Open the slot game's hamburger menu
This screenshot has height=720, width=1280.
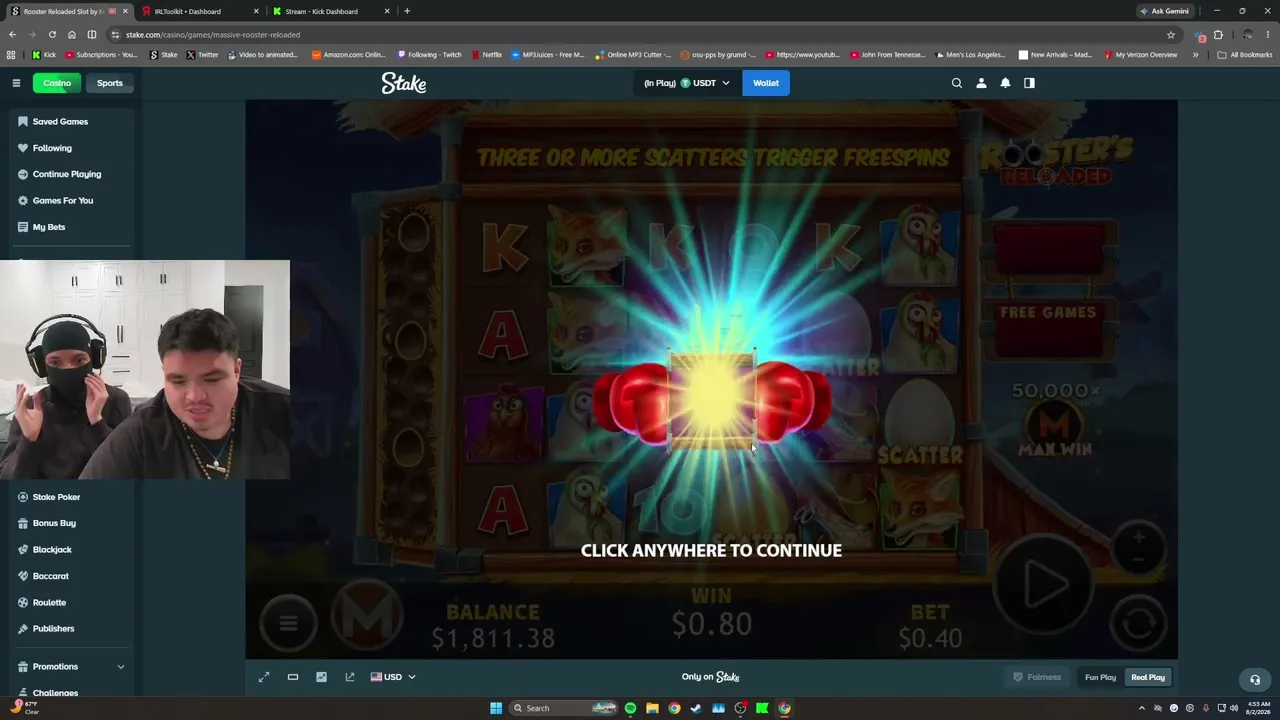[288, 623]
